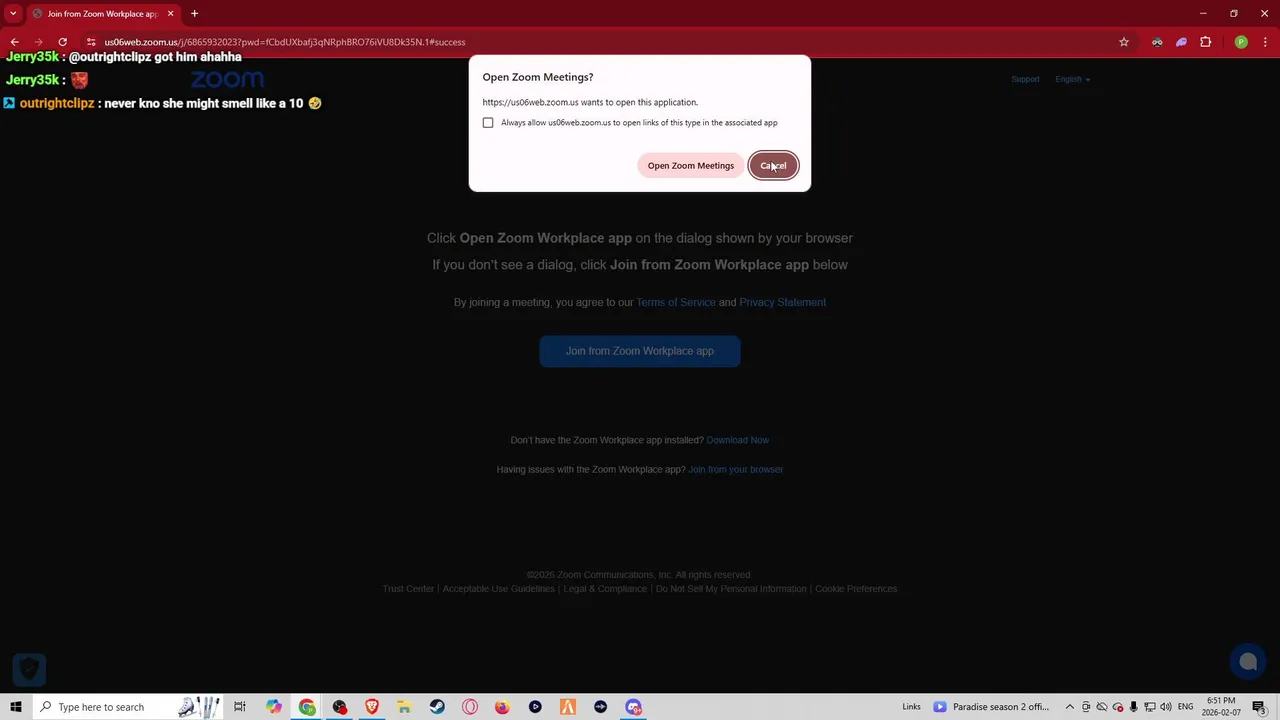The image size is (1280, 720).
Task: Click Join from Zoom Workplace app button
Action: tap(640, 351)
